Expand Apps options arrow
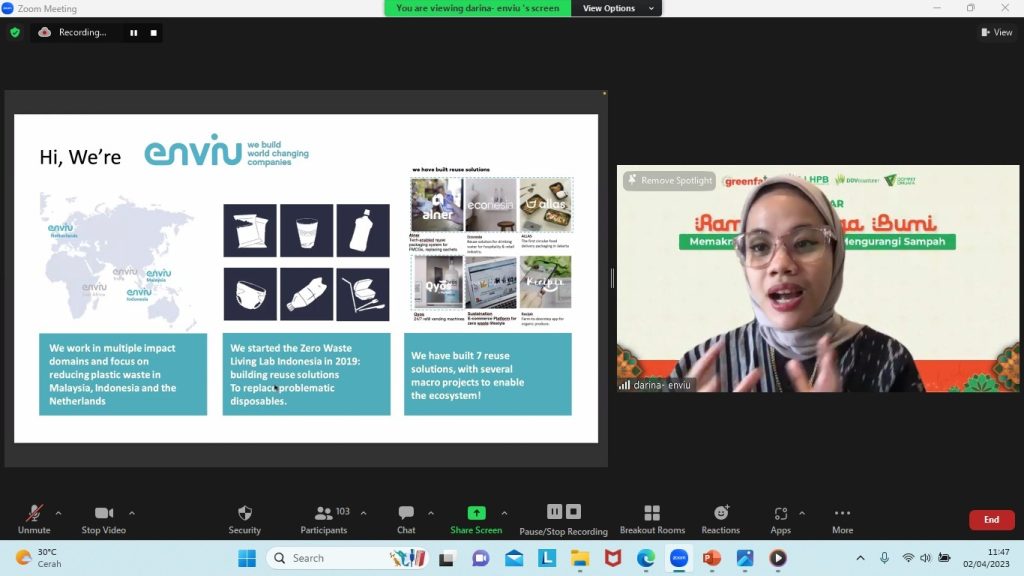 coord(802,513)
